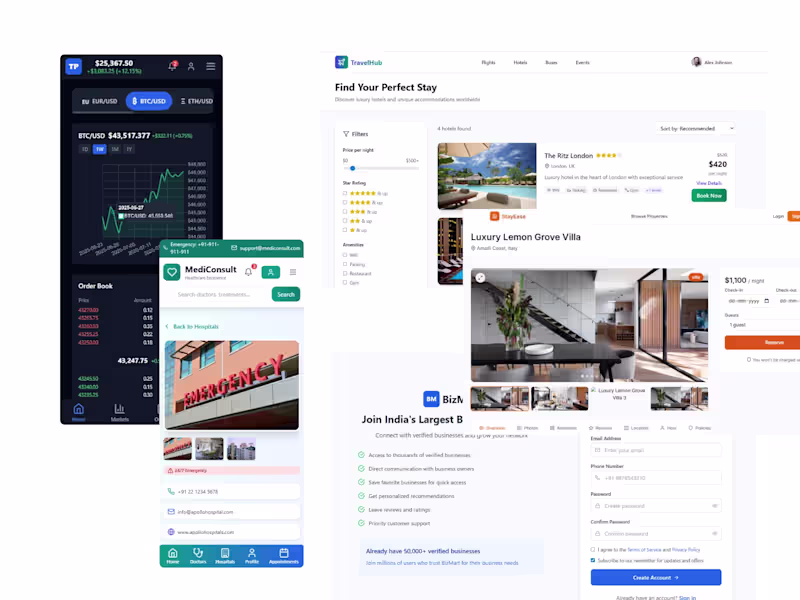Click MediConsult heart logo
Viewport: 800px width, 600px height.
172,272
